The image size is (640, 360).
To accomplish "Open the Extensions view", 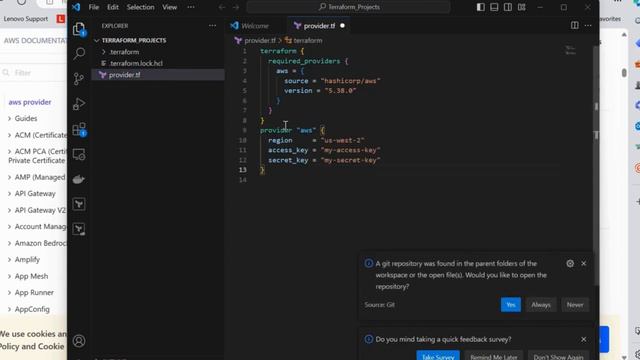I will [79, 129].
